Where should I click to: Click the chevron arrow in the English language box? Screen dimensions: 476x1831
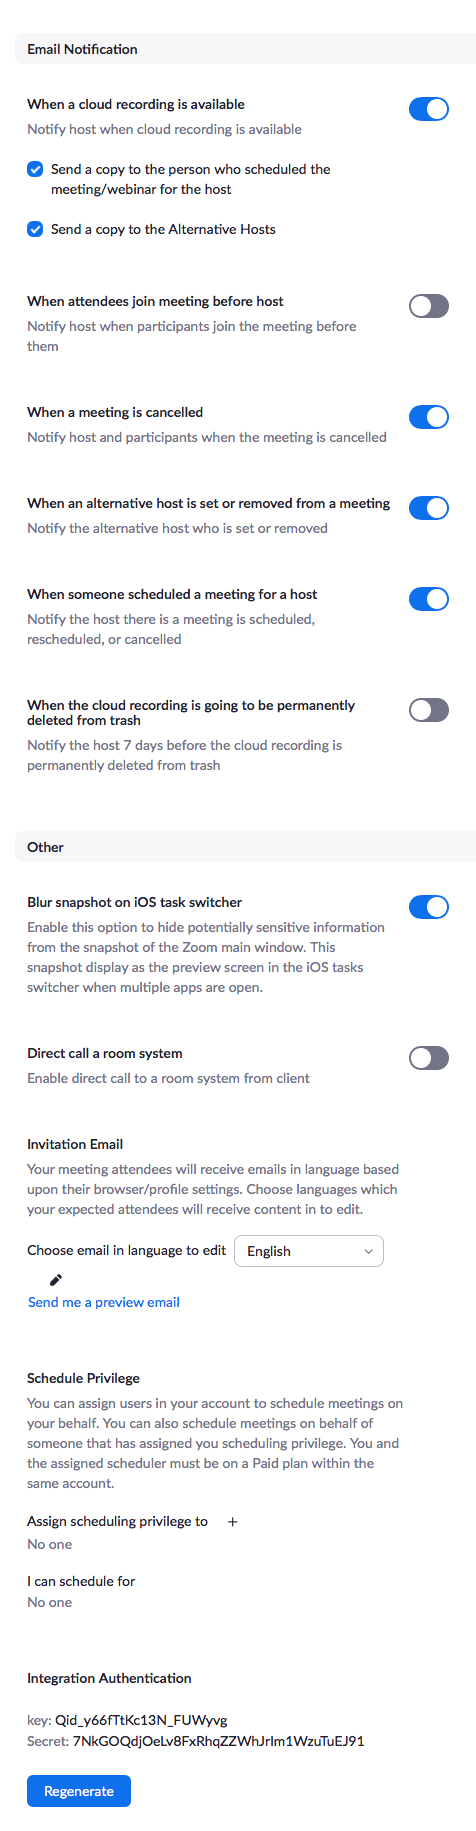point(368,1251)
